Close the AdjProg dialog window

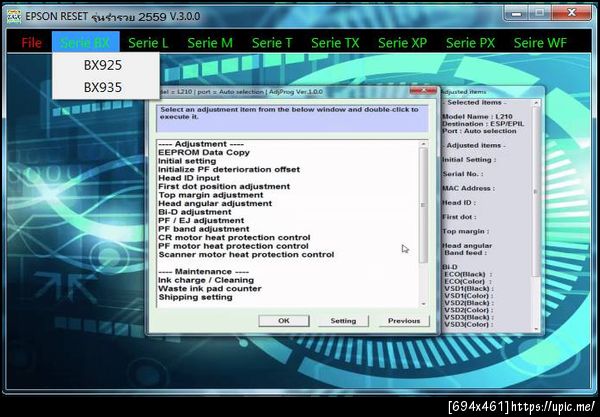[423, 91]
